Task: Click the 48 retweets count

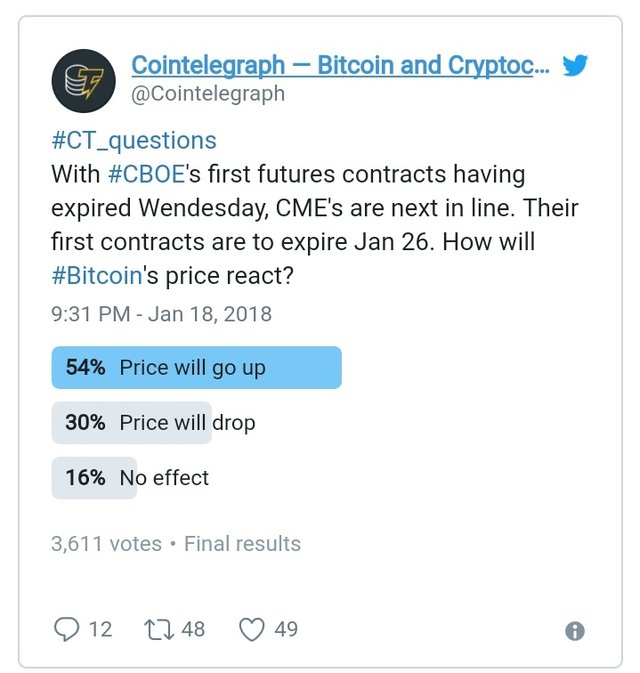Action: click(x=193, y=629)
